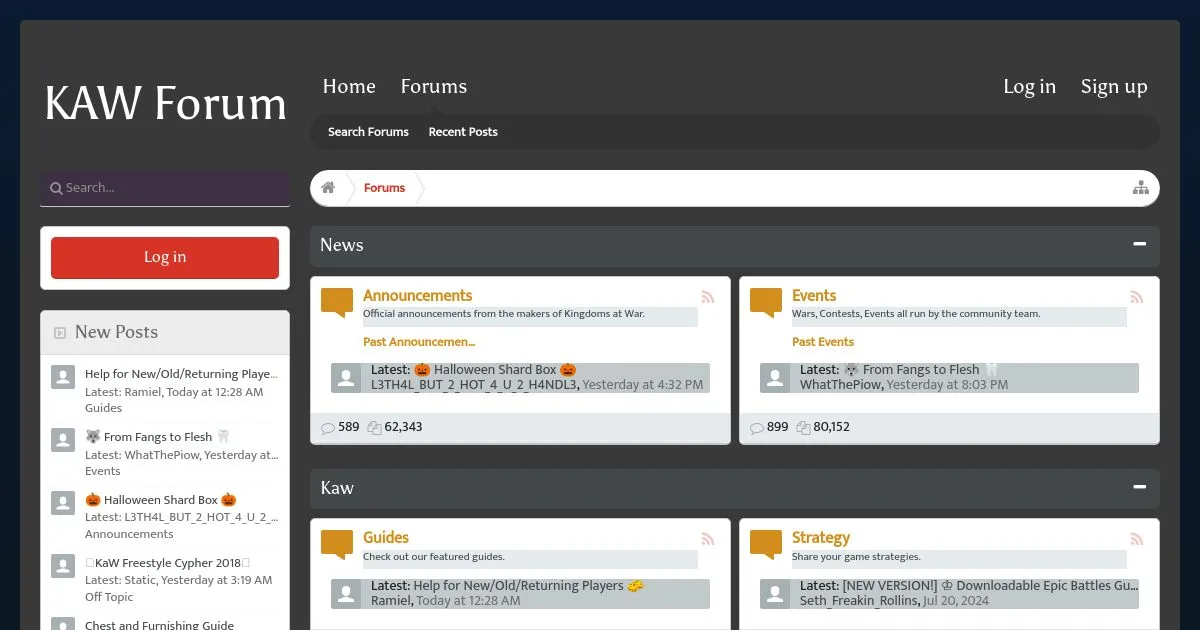Click the messages count icon showing 62,343
The width and height of the screenshot is (1200, 630).
coord(374,428)
